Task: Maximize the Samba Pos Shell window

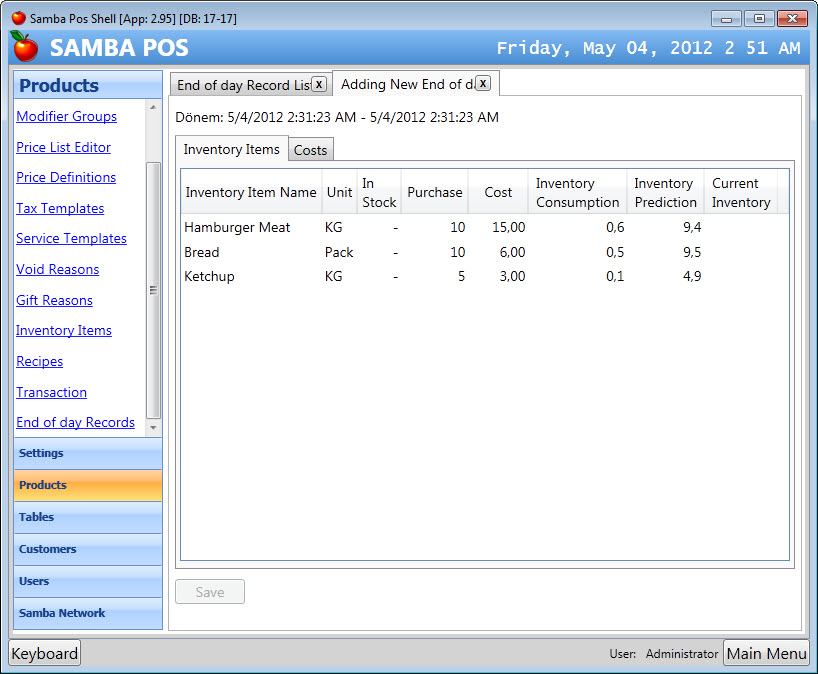Action: [759, 19]
